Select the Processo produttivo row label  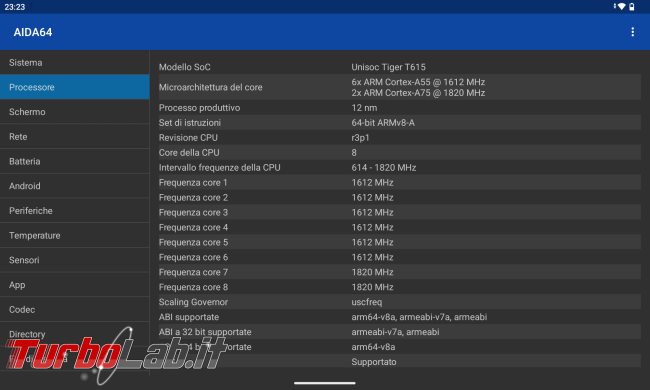click(x=199, y=108)
